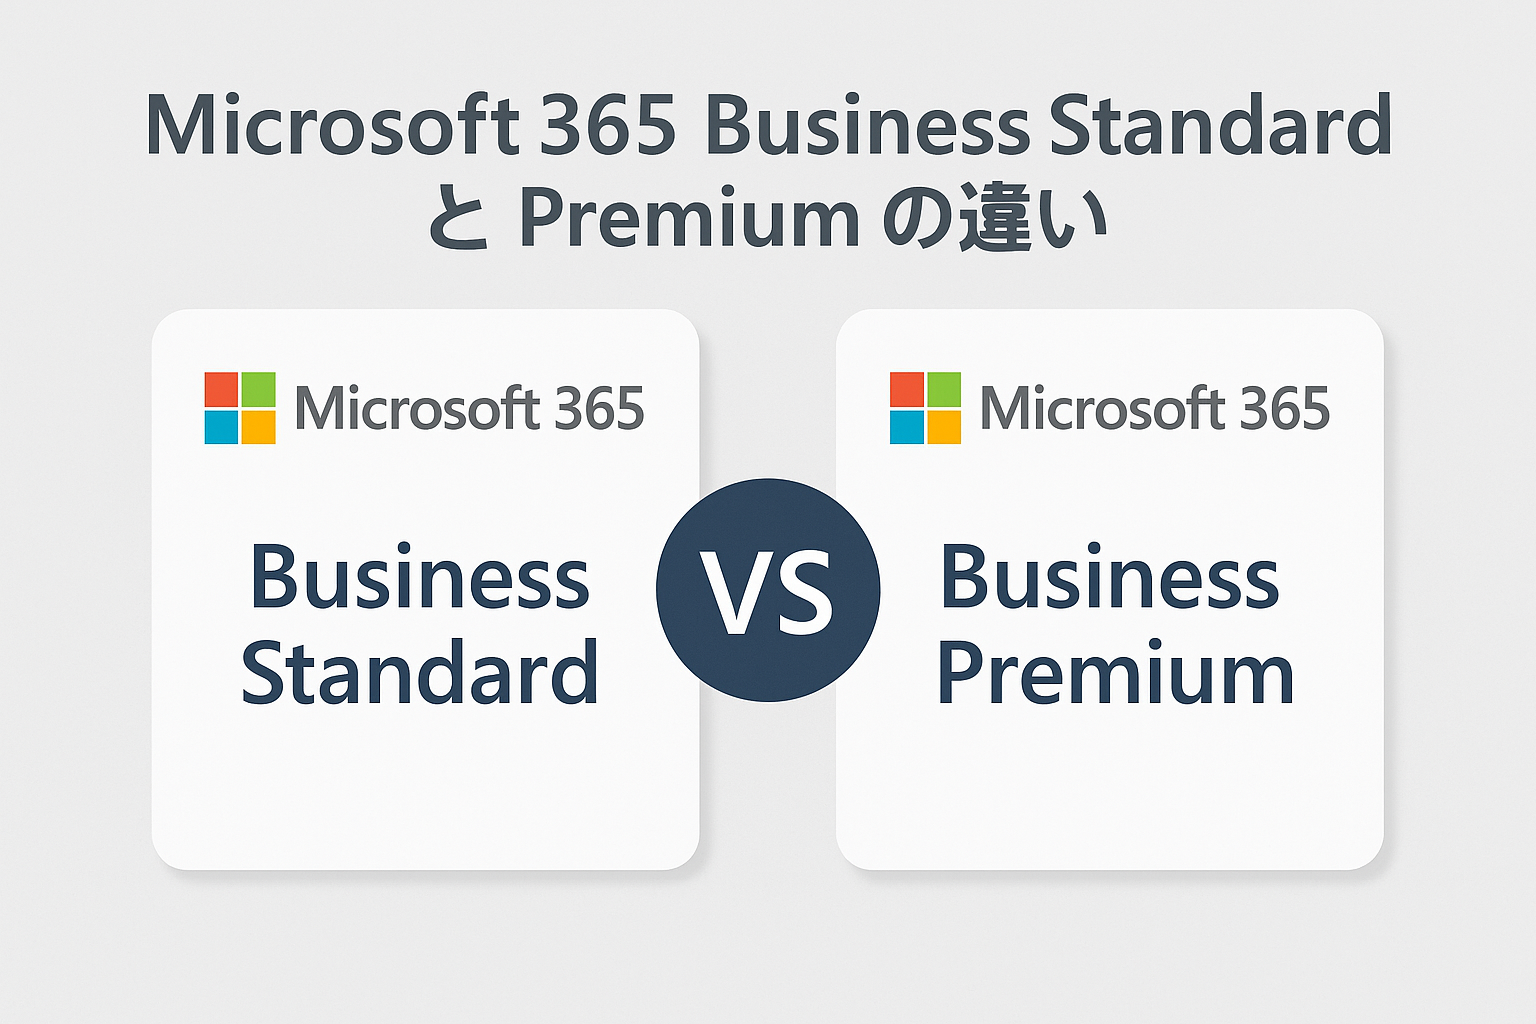The height and width of the screenshot is (1024, 1536).
Task: Click empty lower area of Business Premium card
Action: (1110, 790)
